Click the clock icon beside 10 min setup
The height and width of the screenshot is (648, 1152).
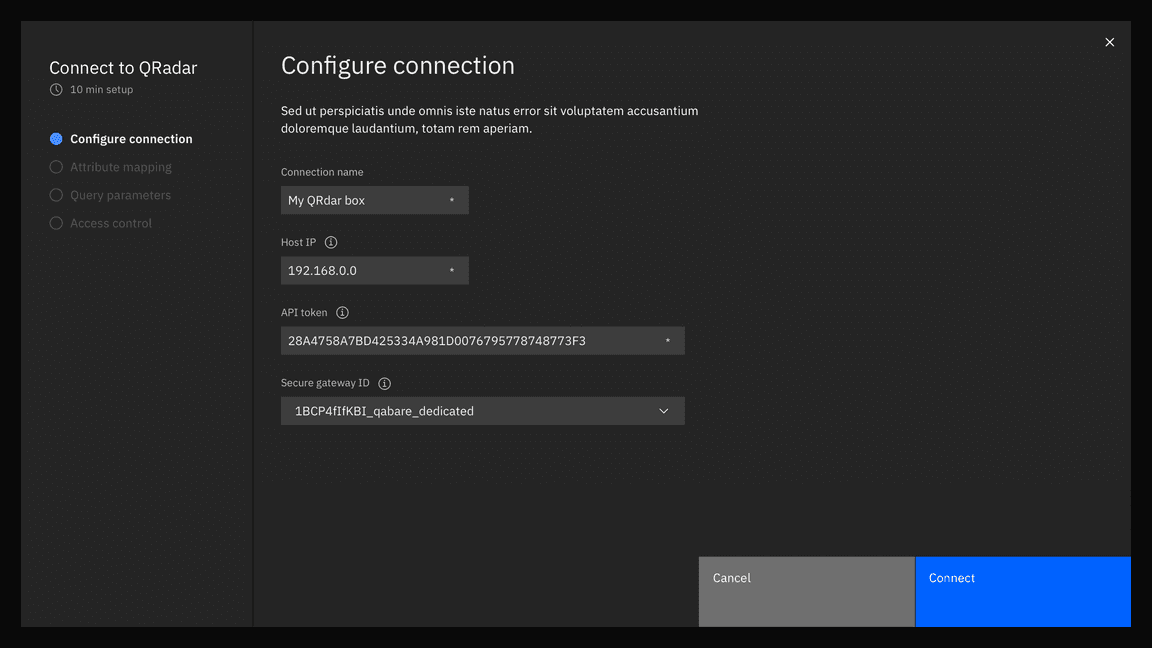pos(56,89)
